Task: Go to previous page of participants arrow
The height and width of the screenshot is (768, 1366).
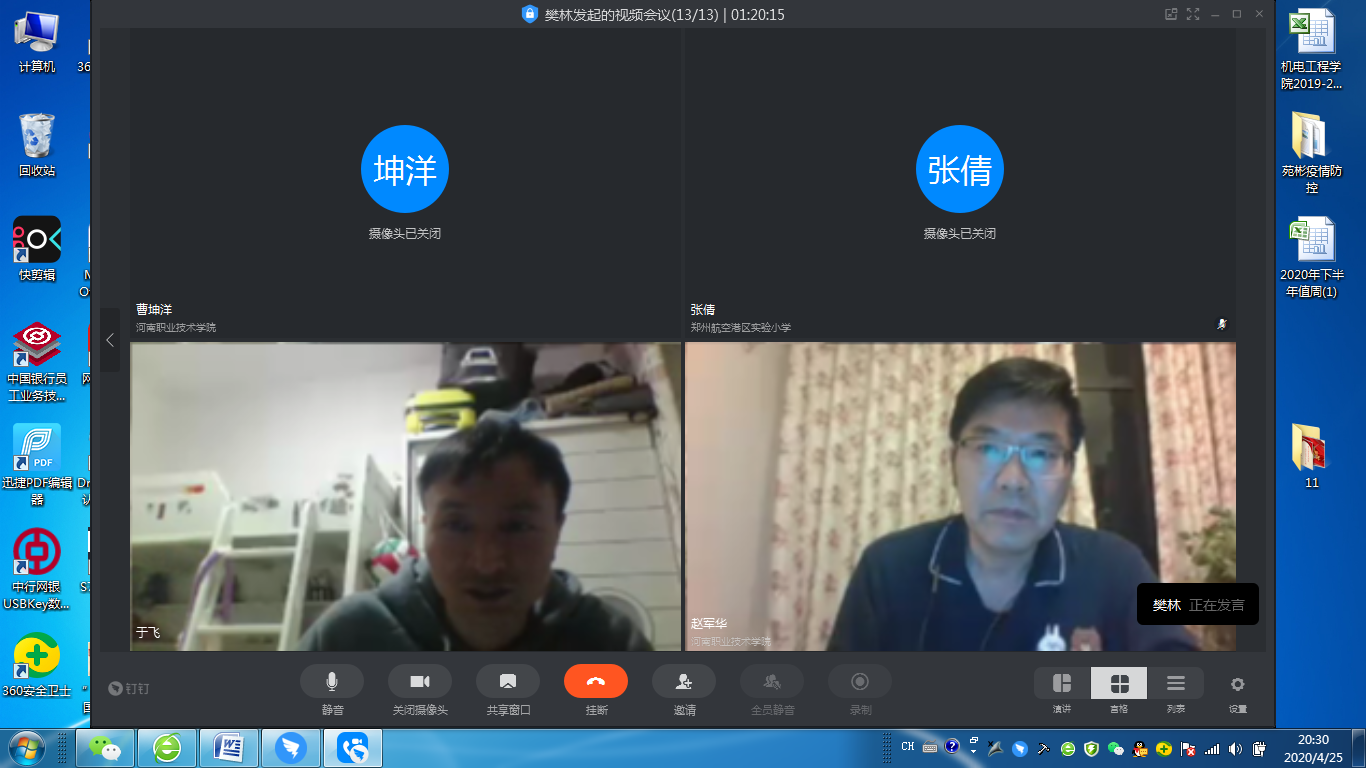Action: click(x=110, y=340)
